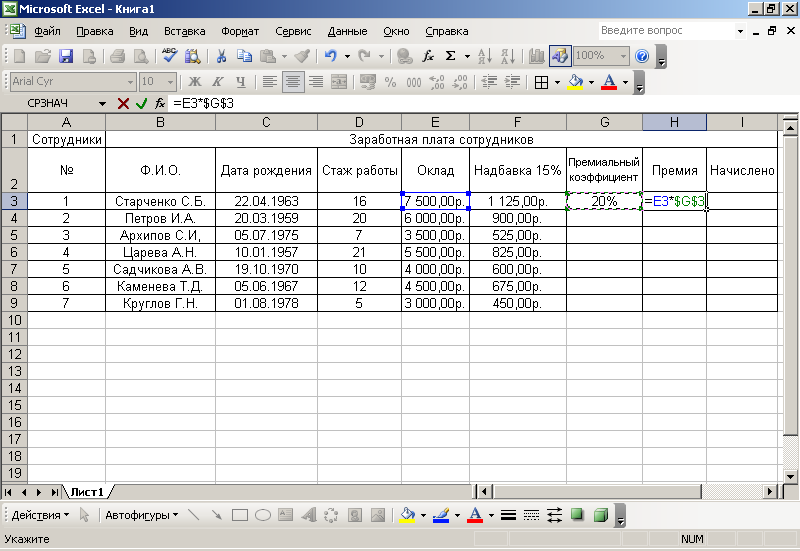
Task: Open the Arial Cyr font dropdown
Action: point(131,82)
